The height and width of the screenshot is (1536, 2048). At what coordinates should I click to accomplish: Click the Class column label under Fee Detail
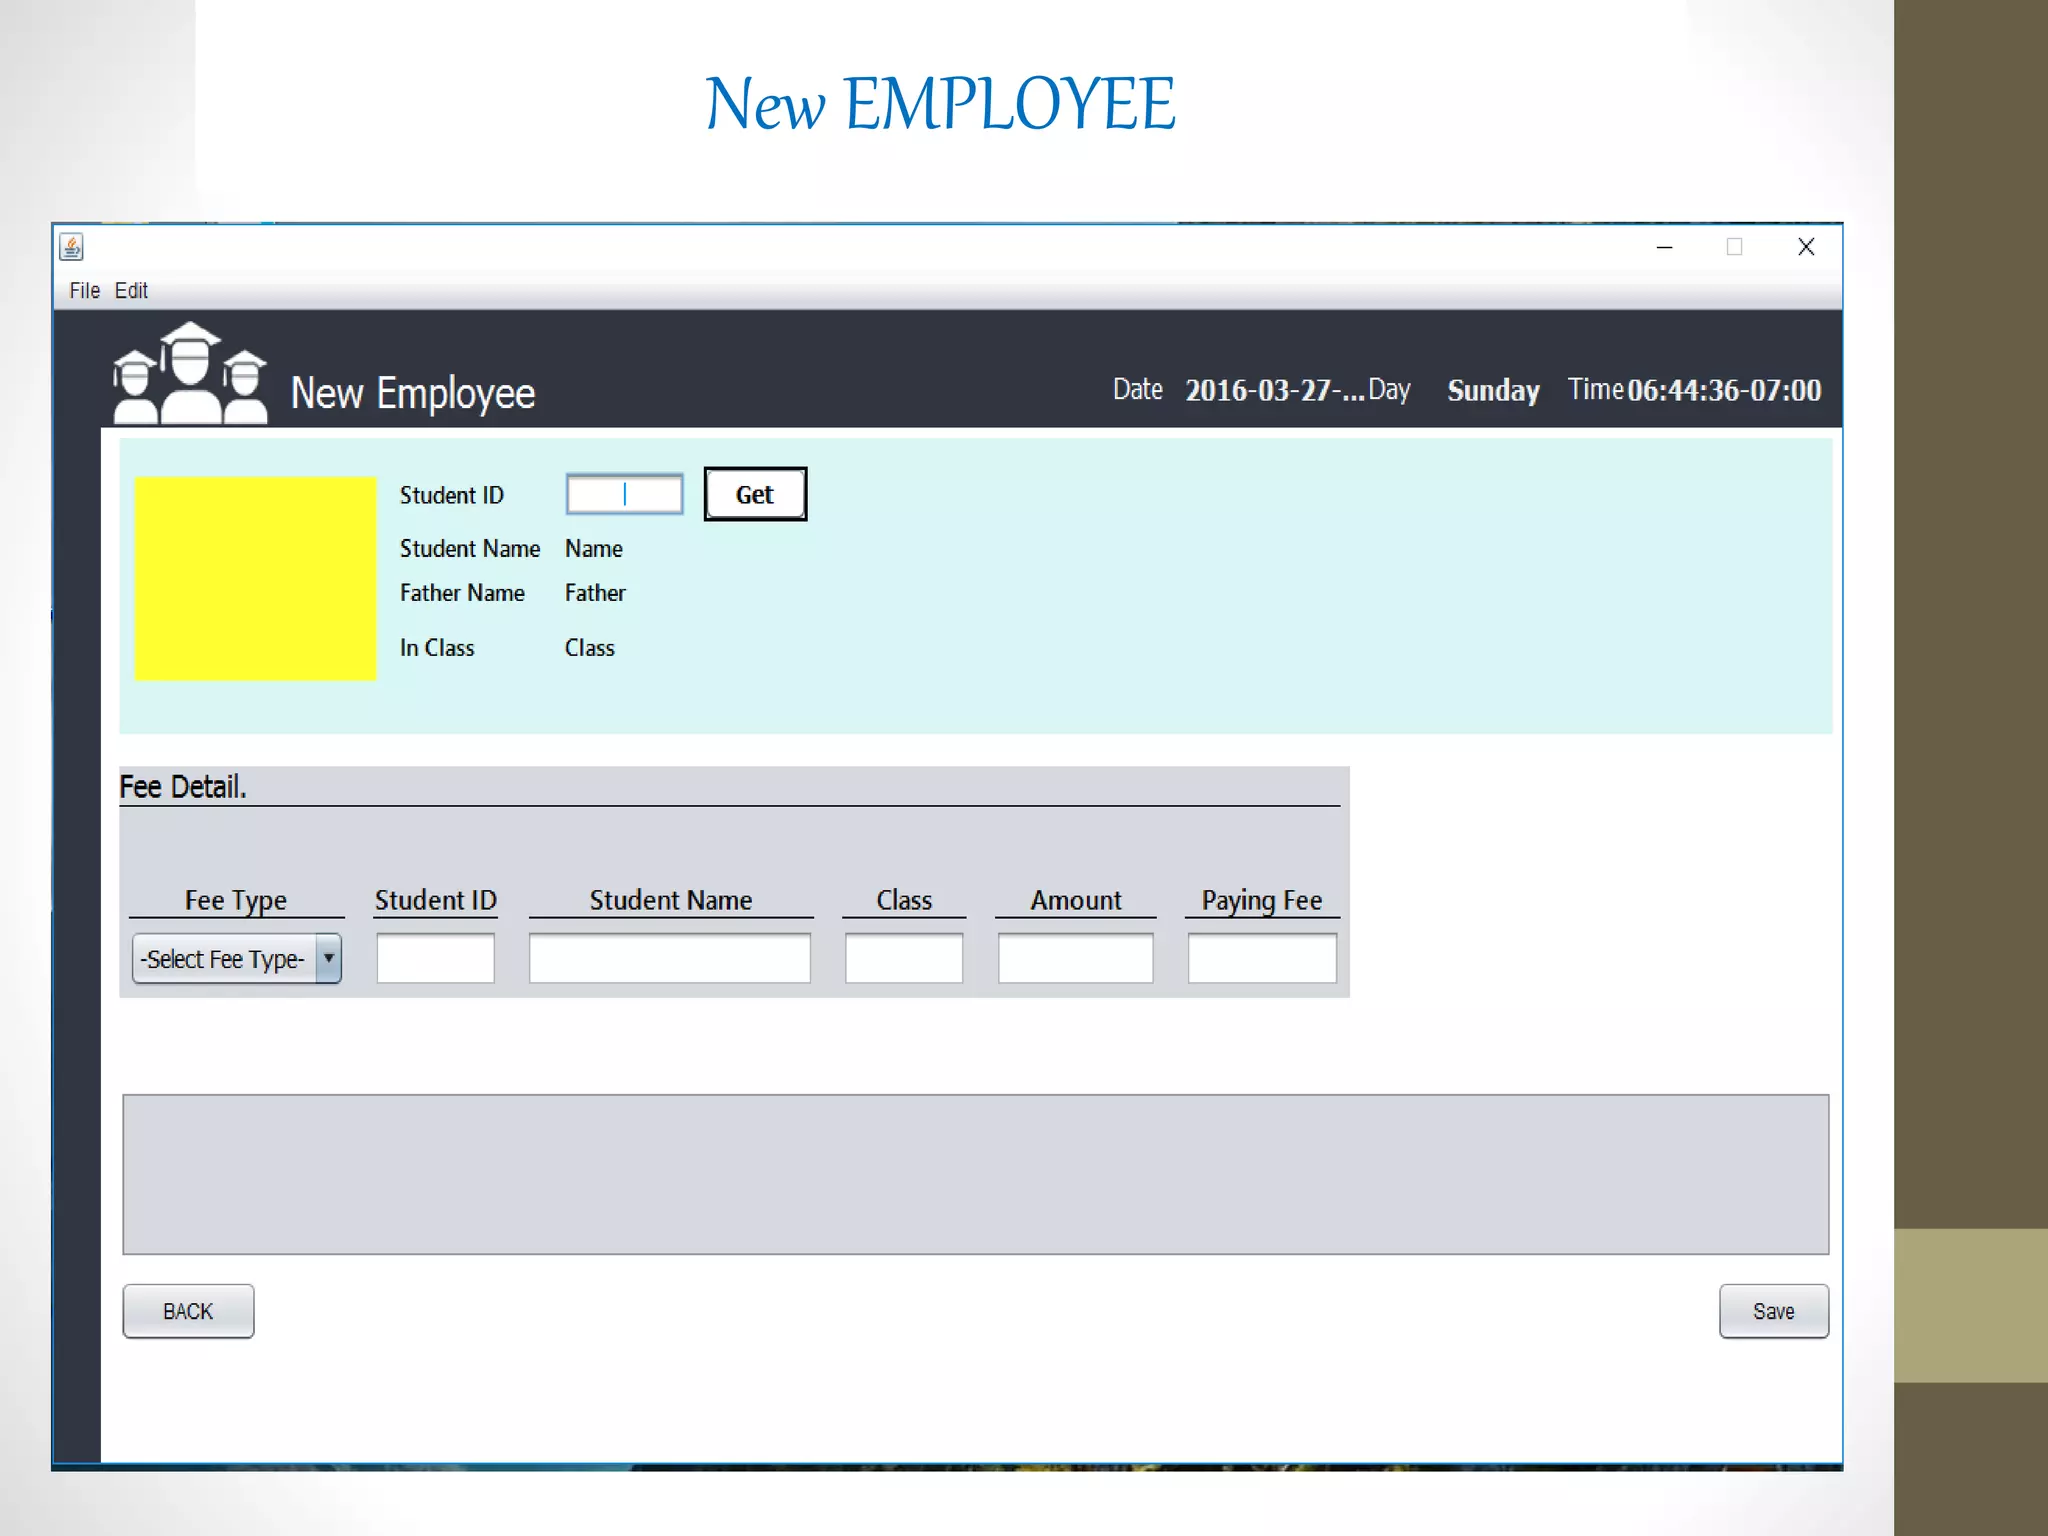[904, 900]
